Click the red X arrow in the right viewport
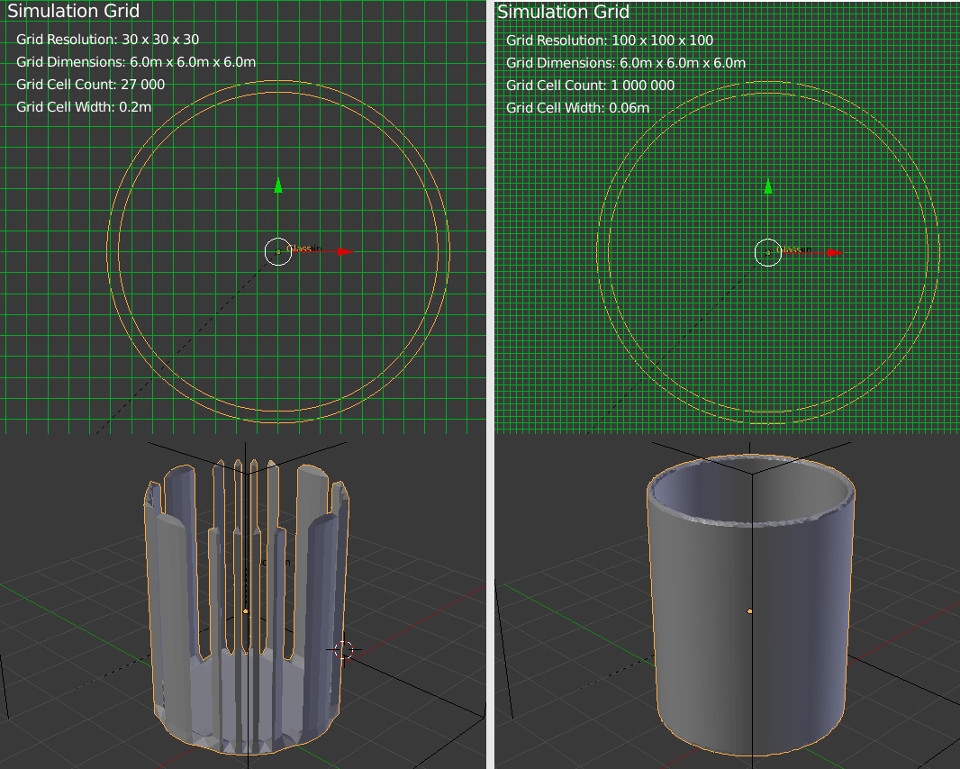The image size is (960, 769). 833,254
